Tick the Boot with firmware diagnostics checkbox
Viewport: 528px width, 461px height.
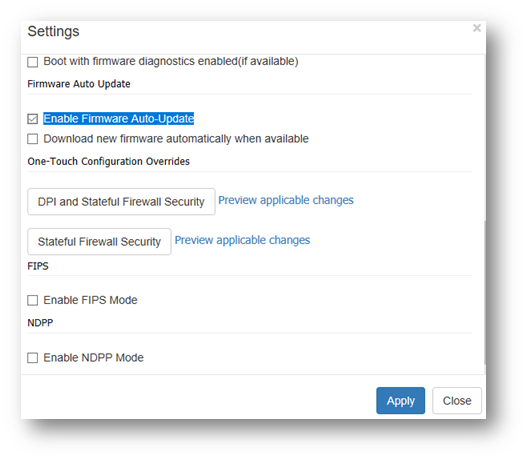[x=33, y=62]
